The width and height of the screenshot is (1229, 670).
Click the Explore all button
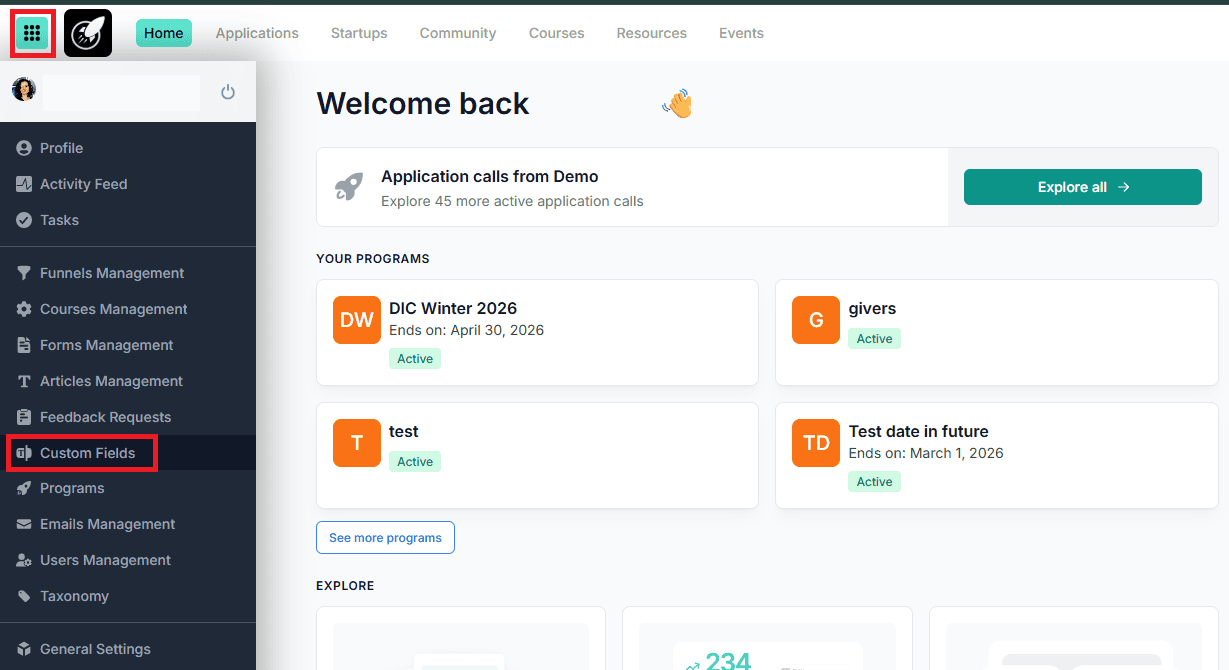pos(1082,187)
